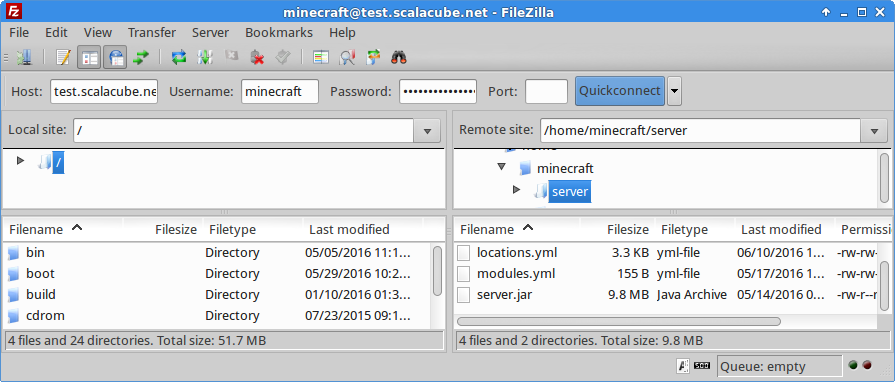
Task: Open the View menu
Action: (x=98, y=33)
